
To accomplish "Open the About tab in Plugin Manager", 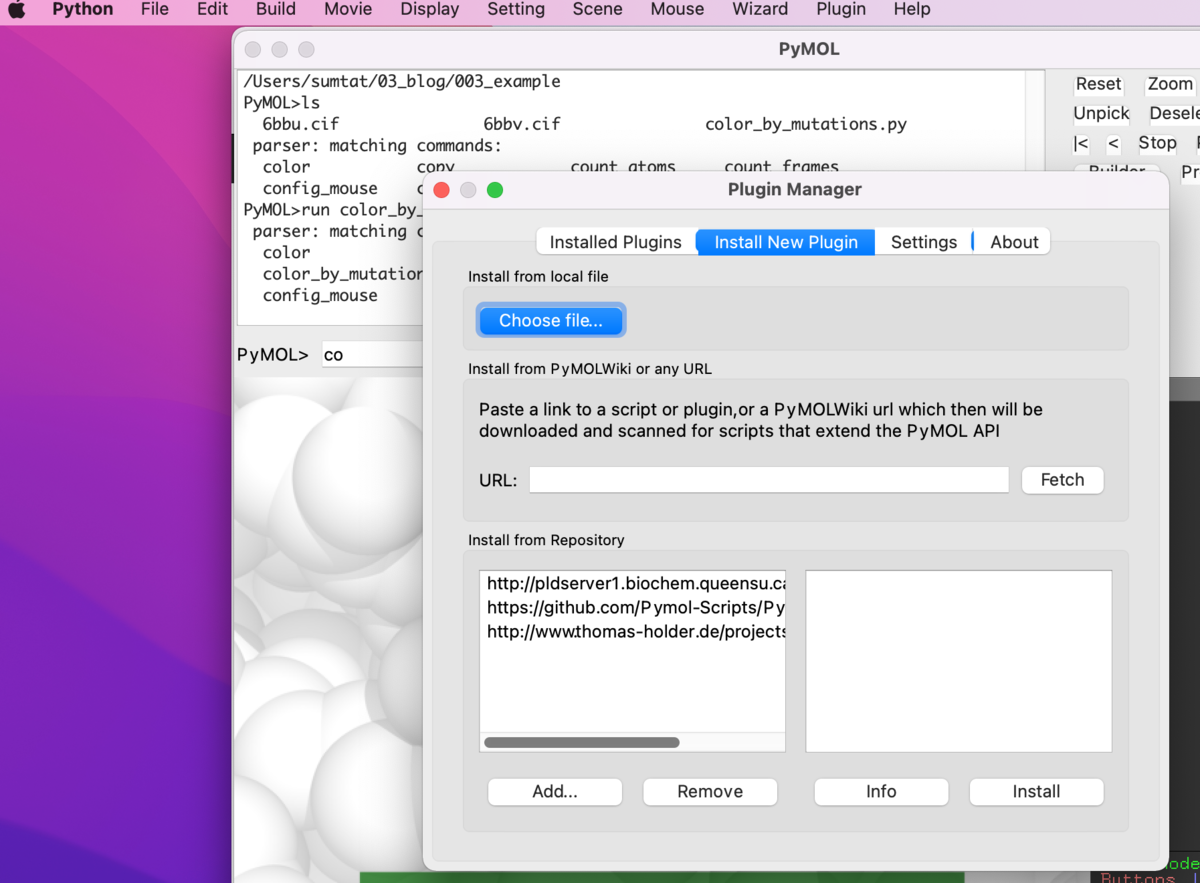I will tap(1014, 242).
